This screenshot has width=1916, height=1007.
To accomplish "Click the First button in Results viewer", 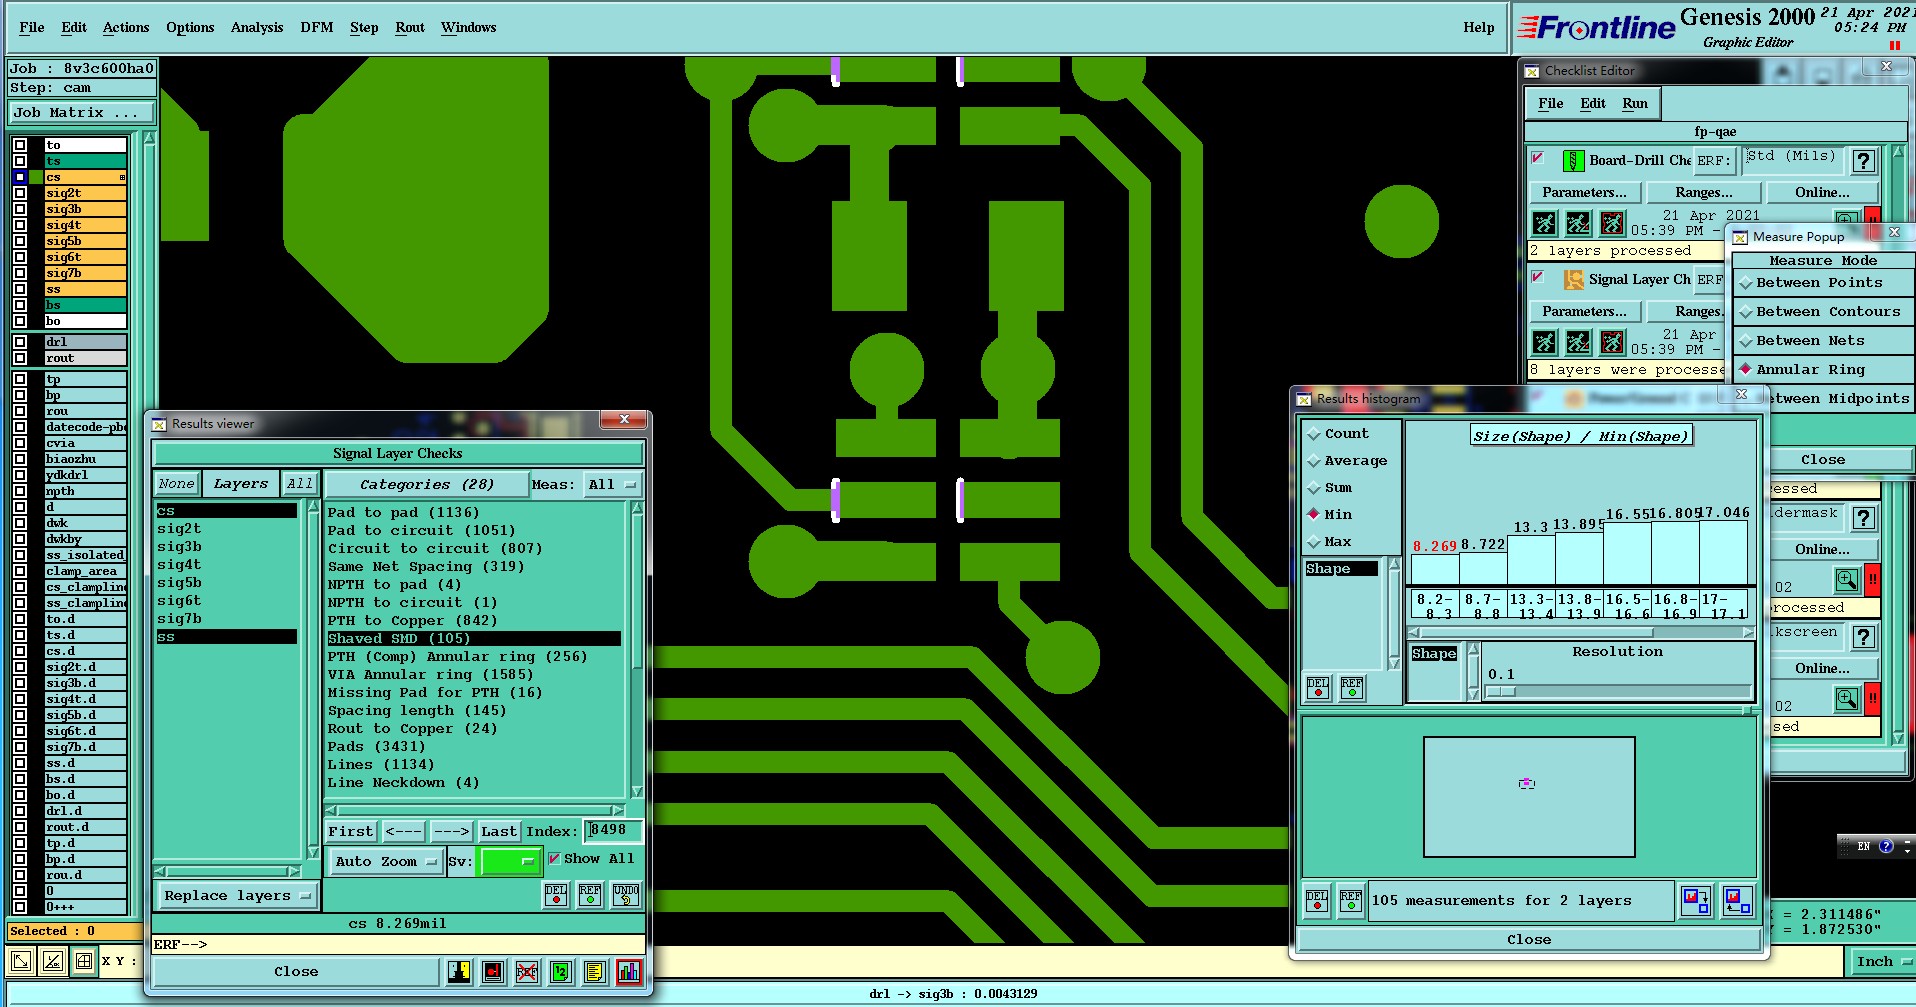I will [x=351, y=832].
